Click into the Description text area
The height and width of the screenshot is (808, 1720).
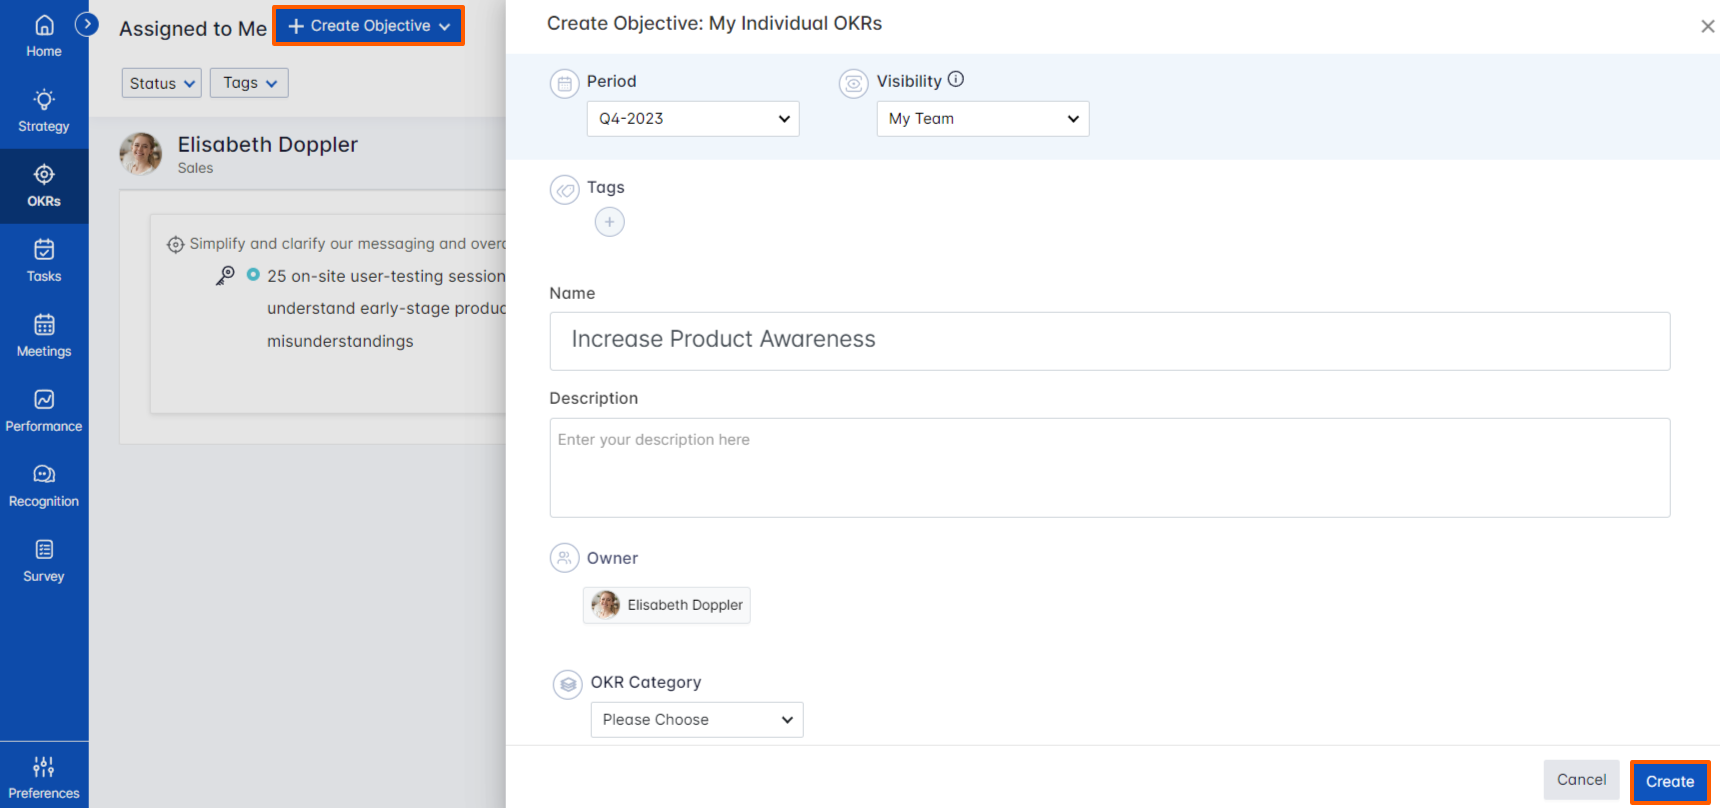pyautogui.click(x=1108, y=468)
